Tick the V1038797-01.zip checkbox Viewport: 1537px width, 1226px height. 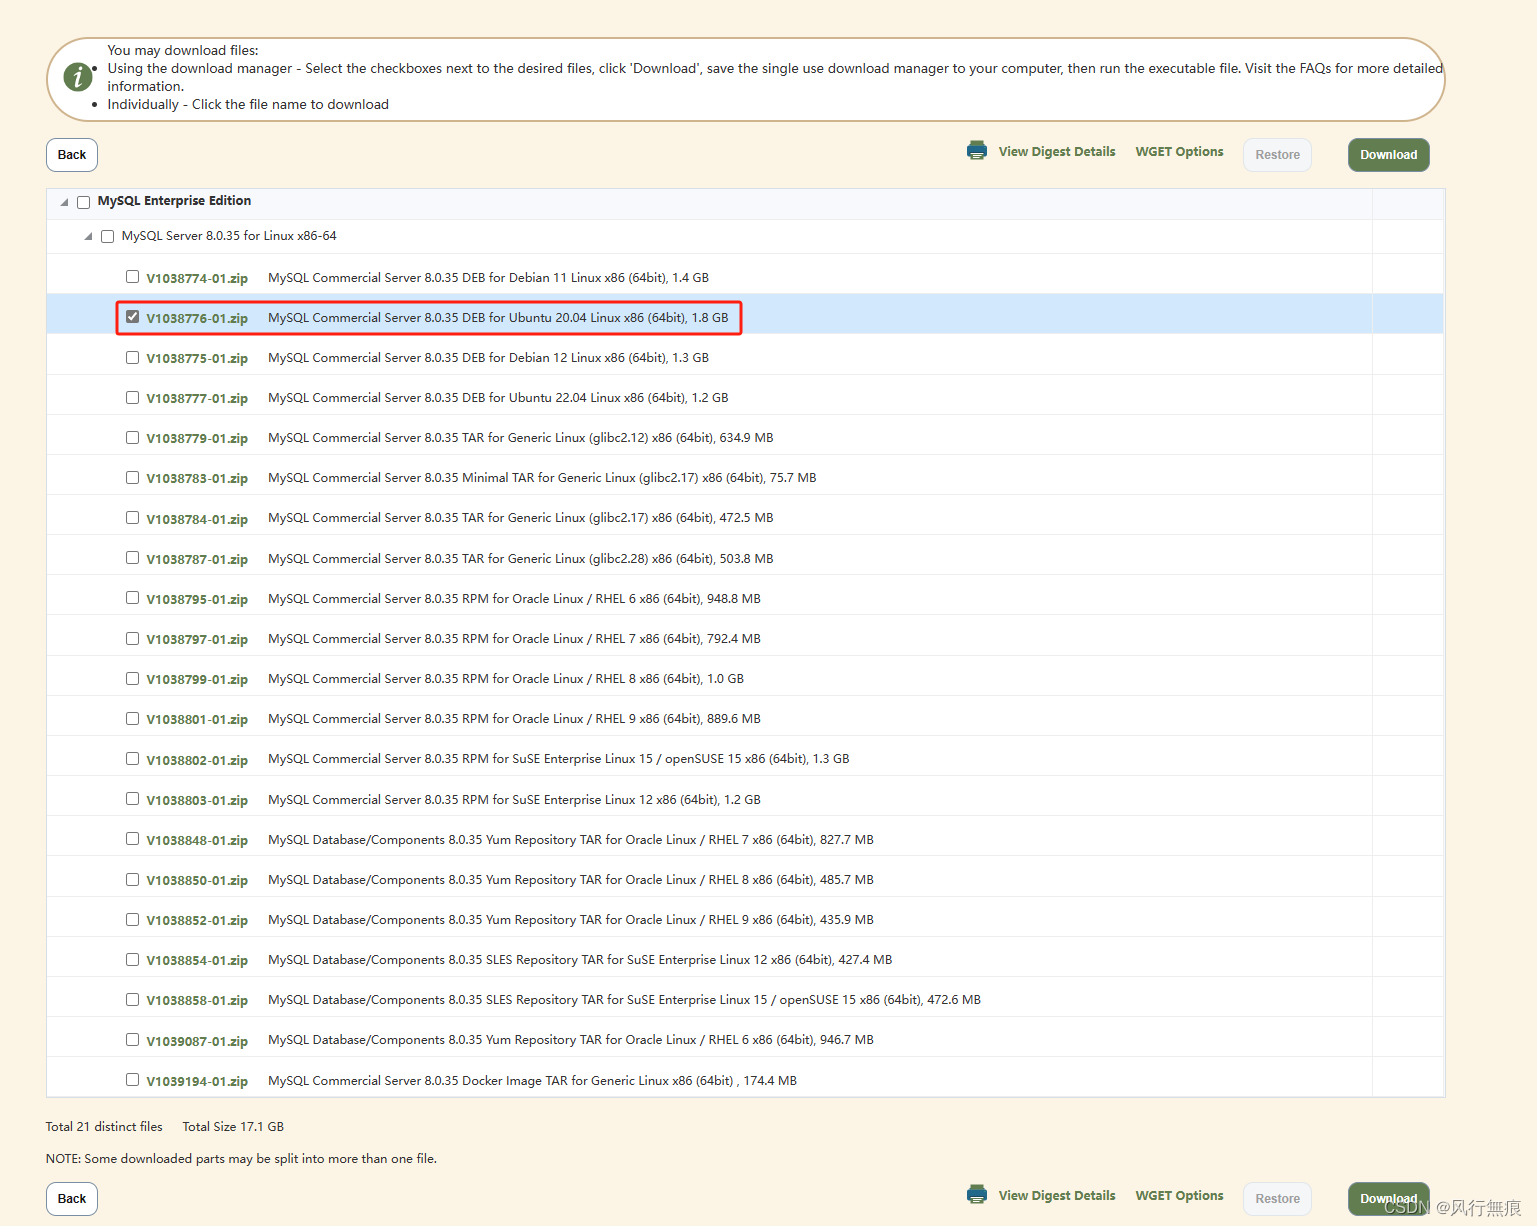[x=132, y=638]
